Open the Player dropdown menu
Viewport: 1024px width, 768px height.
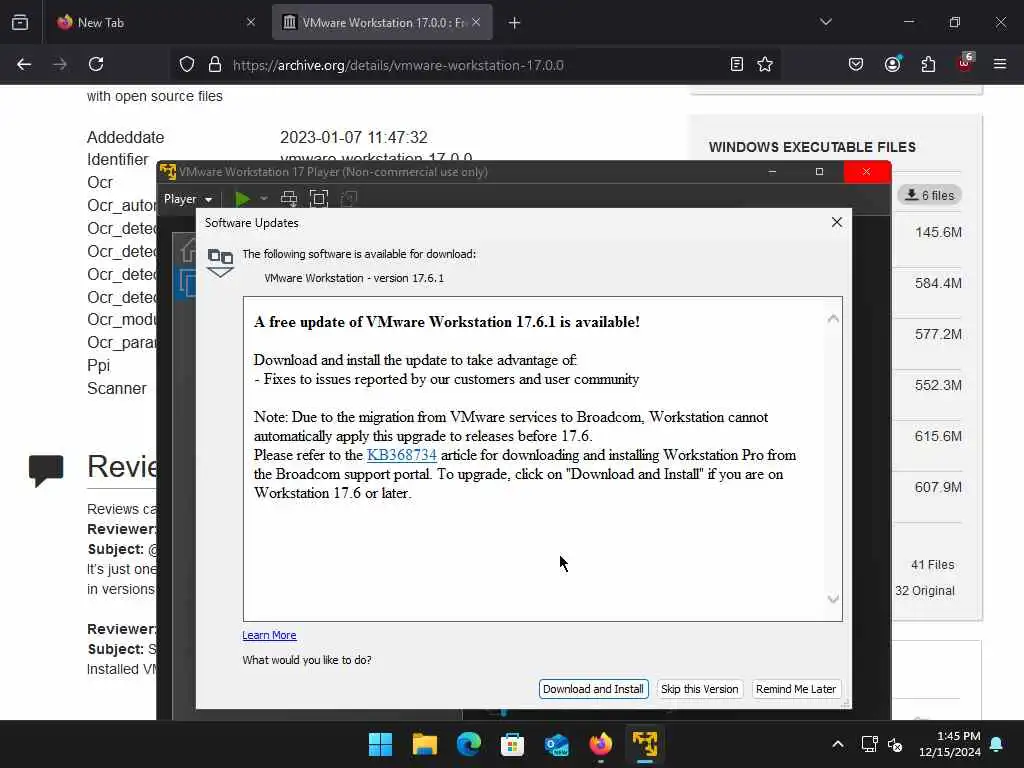pyautogui.click(x=187, y=199)
